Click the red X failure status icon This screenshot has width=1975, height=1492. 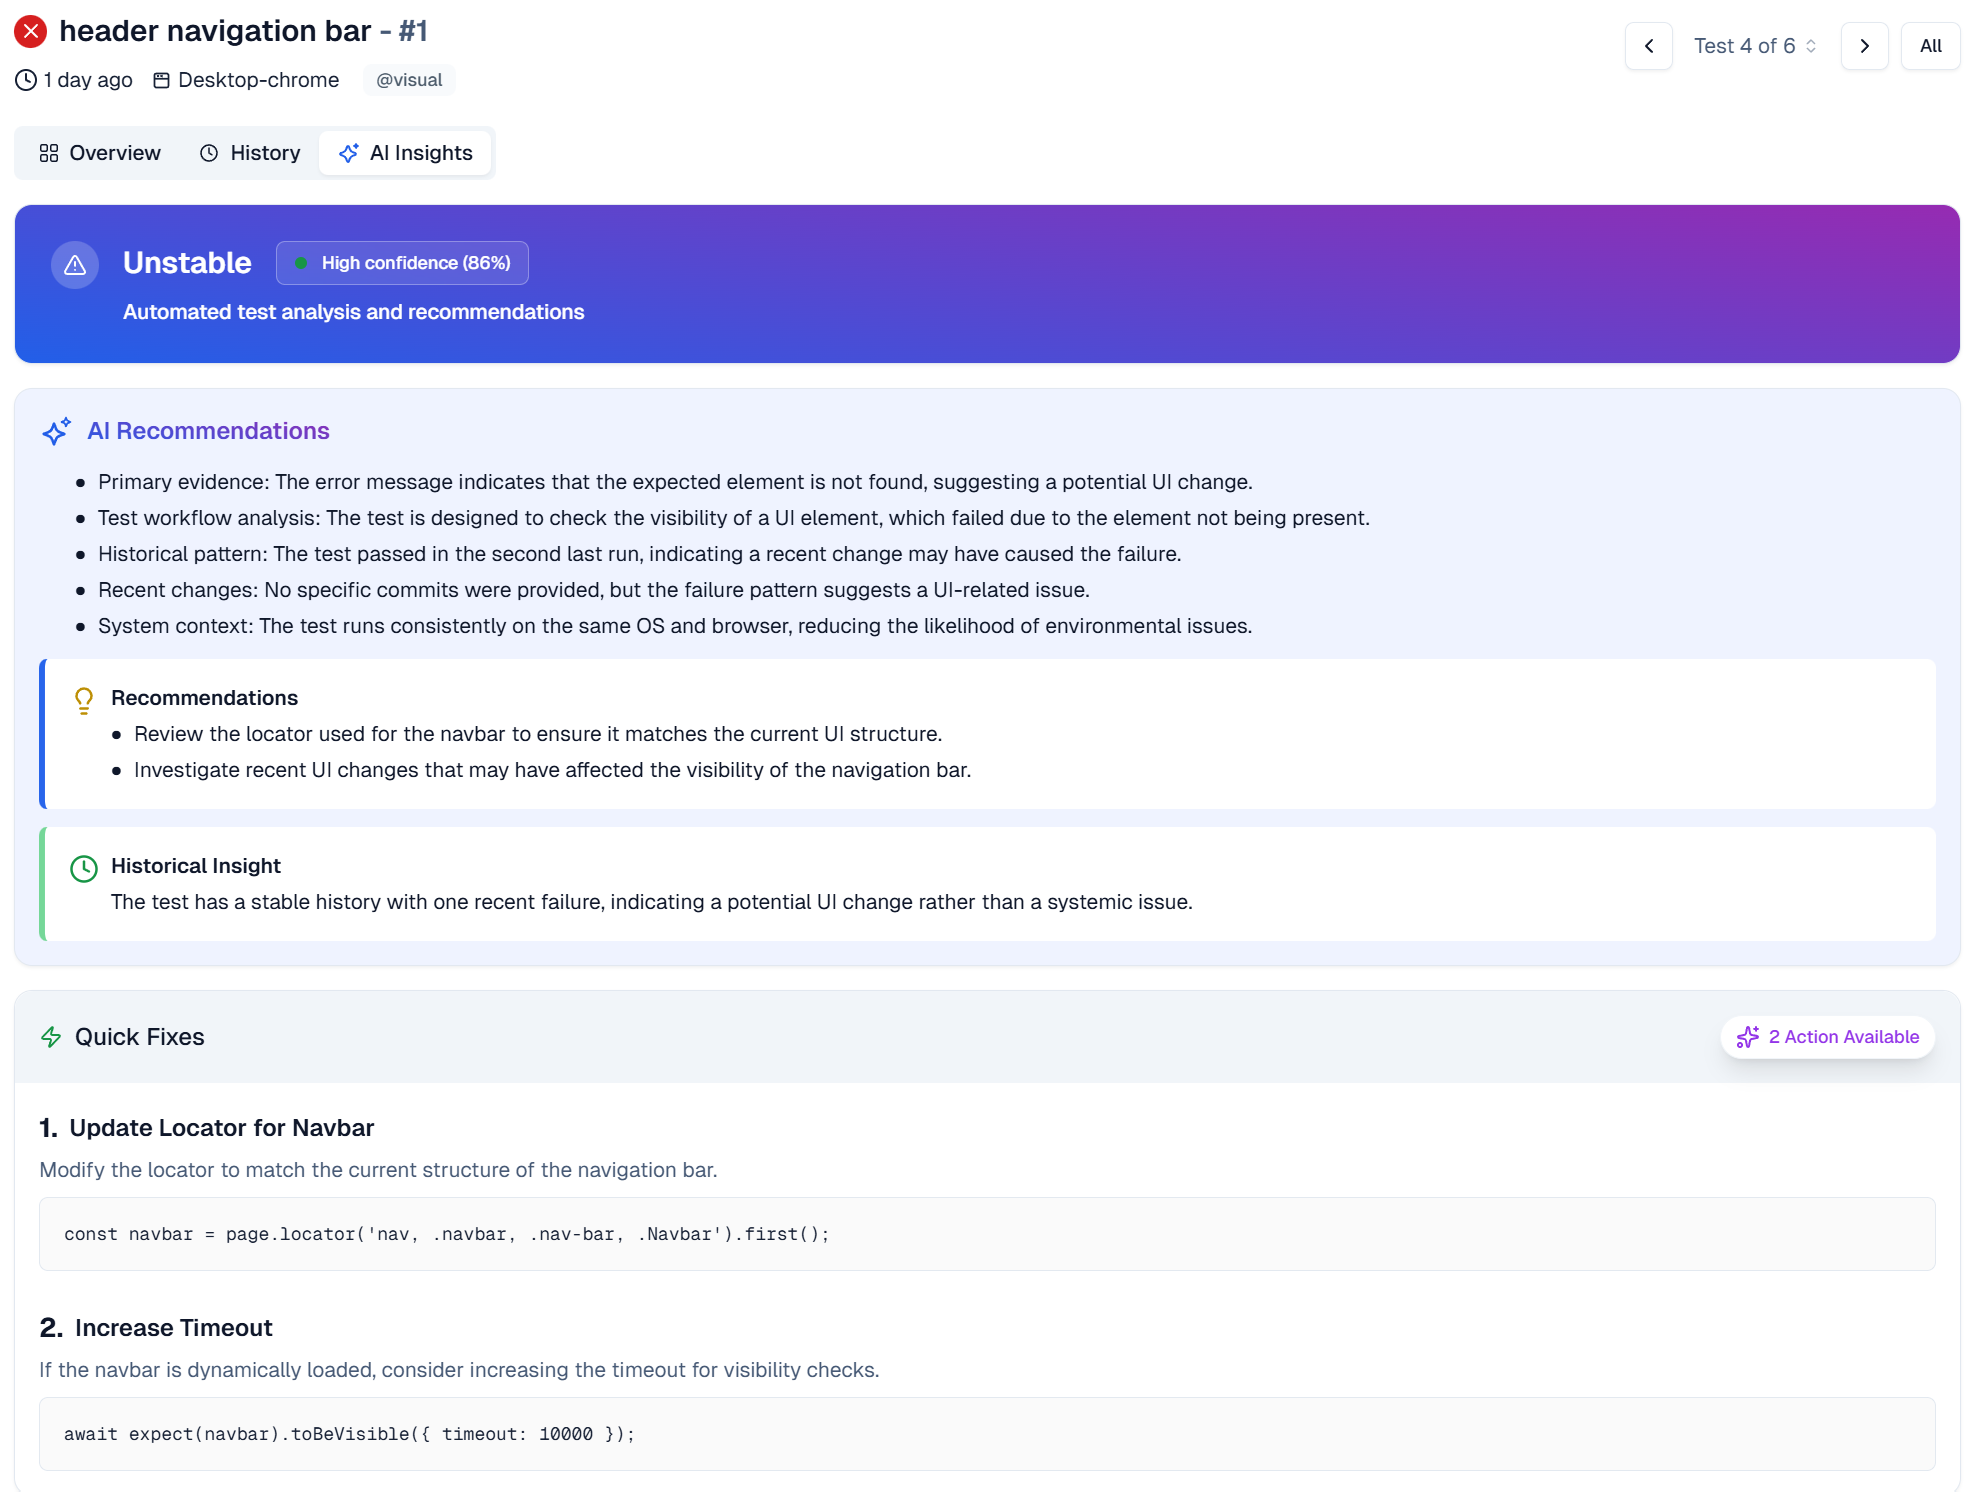pyautogui.click(x=31, y=31)
